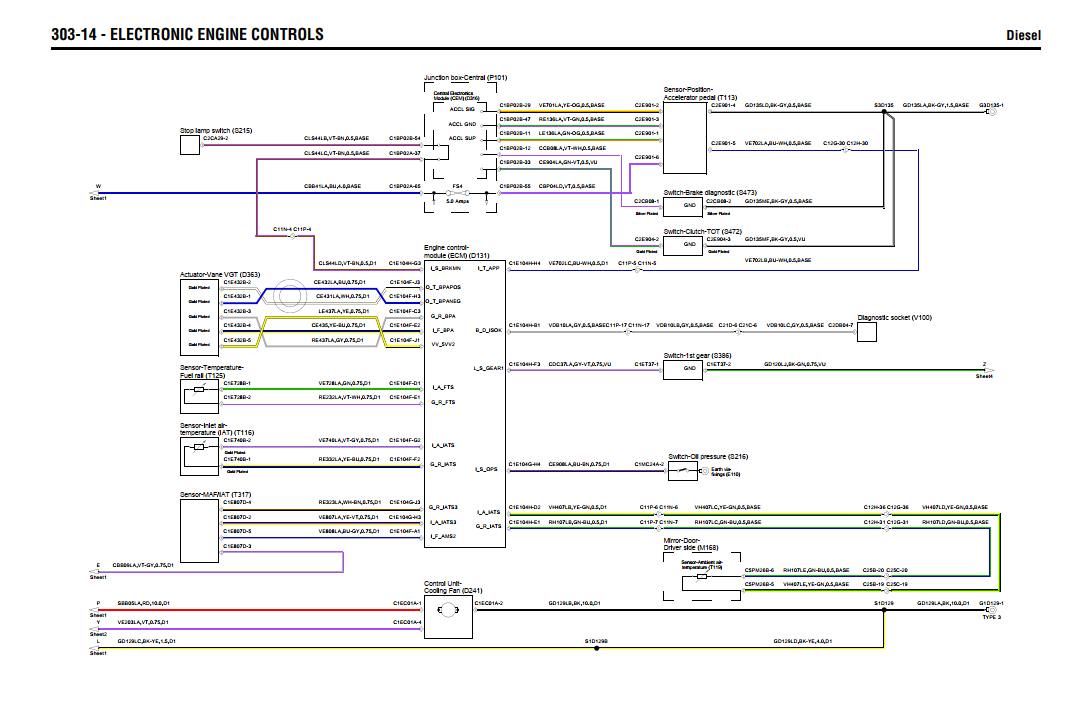Select the FS4 5.0 Amps fuse symbol
The width and height of the screenshot is (1066, 703).
456,193
